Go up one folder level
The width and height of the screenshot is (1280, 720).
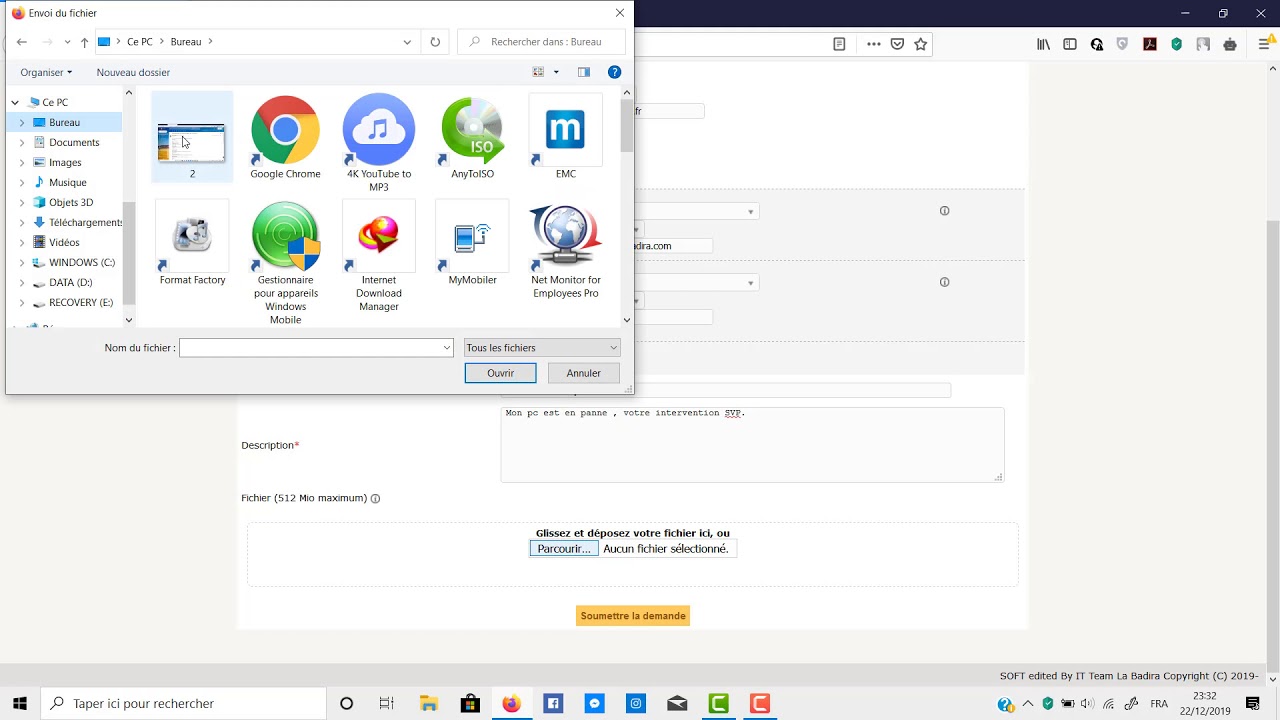(84, 42)
